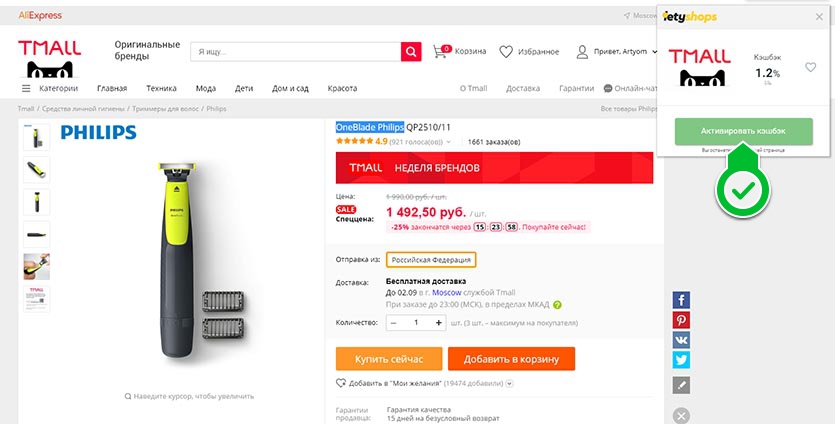835x424 pixels.
Task: Select Российская Федерация shipping origin option
Action: click(431, 260)
